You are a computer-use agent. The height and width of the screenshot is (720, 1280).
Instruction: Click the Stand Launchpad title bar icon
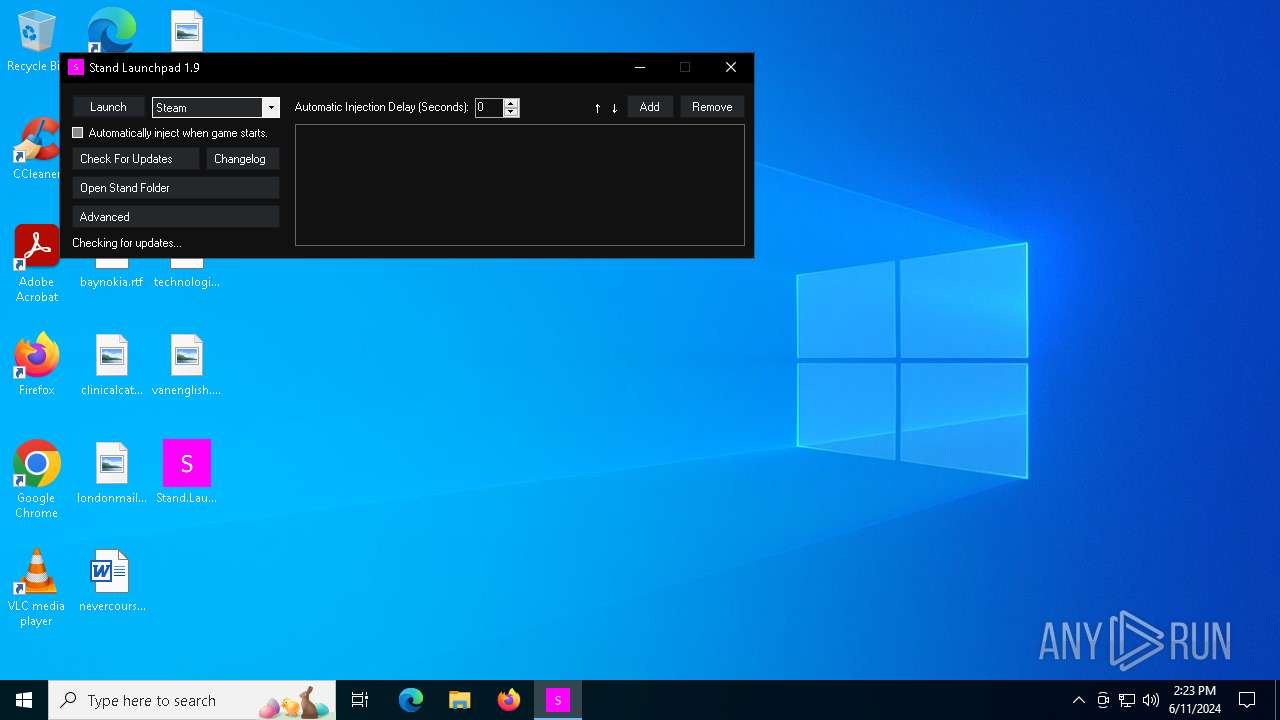[76, 67]
